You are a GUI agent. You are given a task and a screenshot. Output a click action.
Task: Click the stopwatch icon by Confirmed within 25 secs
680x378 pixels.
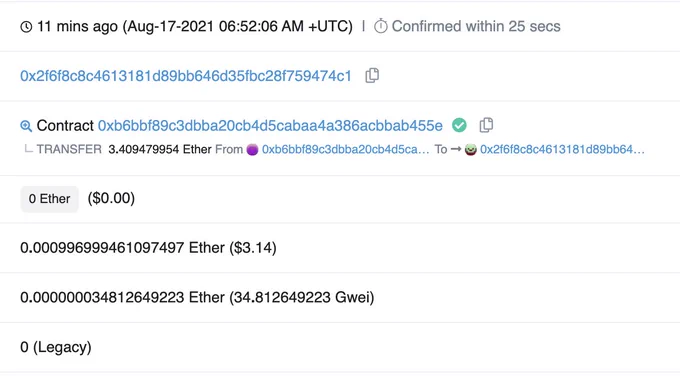[x=380, y=26]
